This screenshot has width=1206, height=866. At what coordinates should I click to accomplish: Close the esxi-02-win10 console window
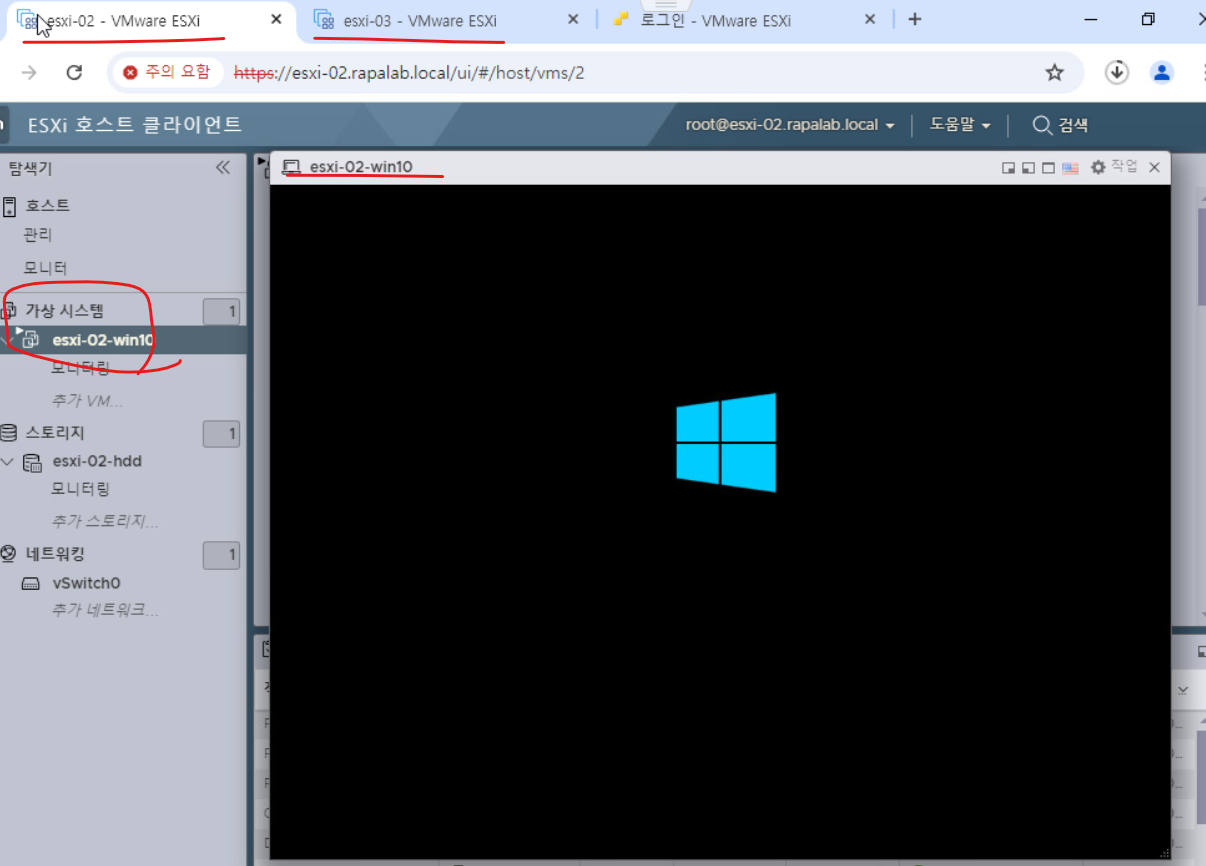1154,168
